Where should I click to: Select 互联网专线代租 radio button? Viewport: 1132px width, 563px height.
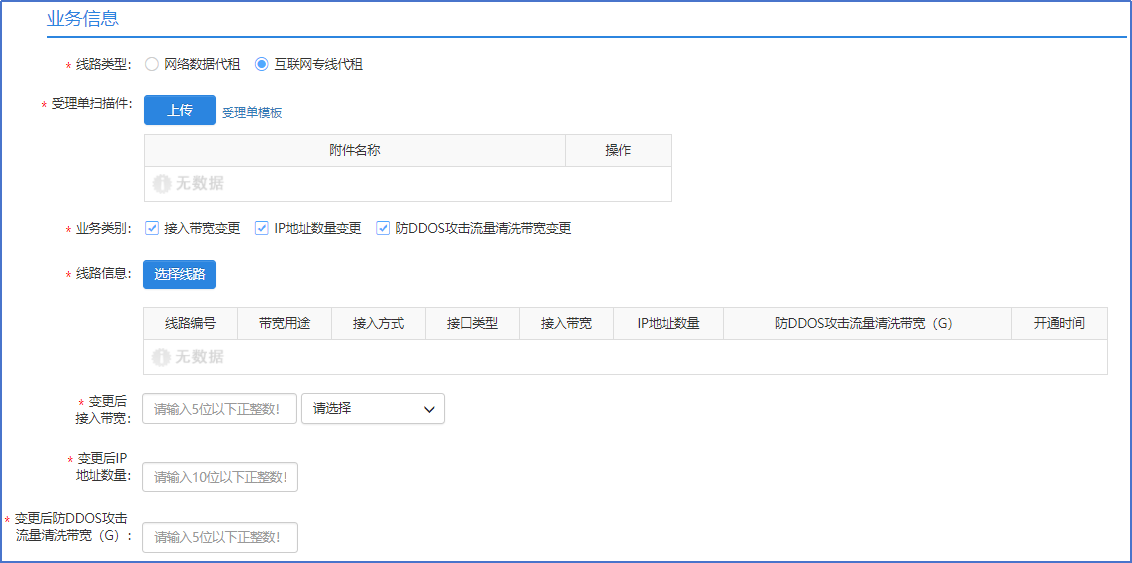261,64
